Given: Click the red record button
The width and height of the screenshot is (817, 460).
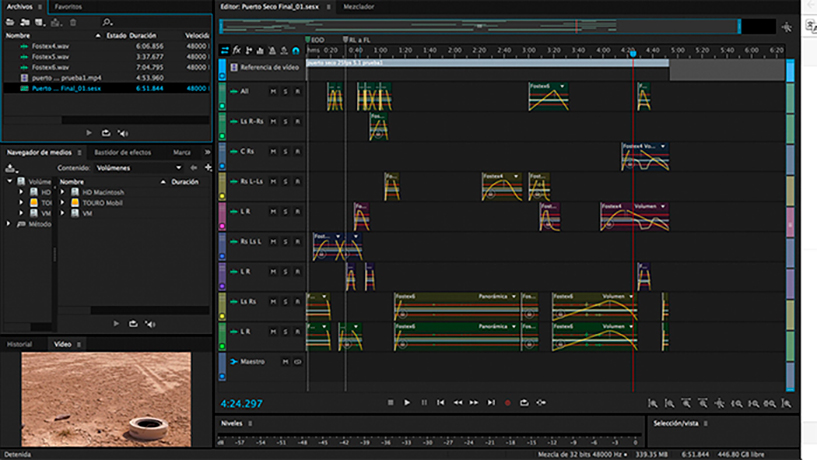Looking at the screenshot, I should click(x=507, y=403).
